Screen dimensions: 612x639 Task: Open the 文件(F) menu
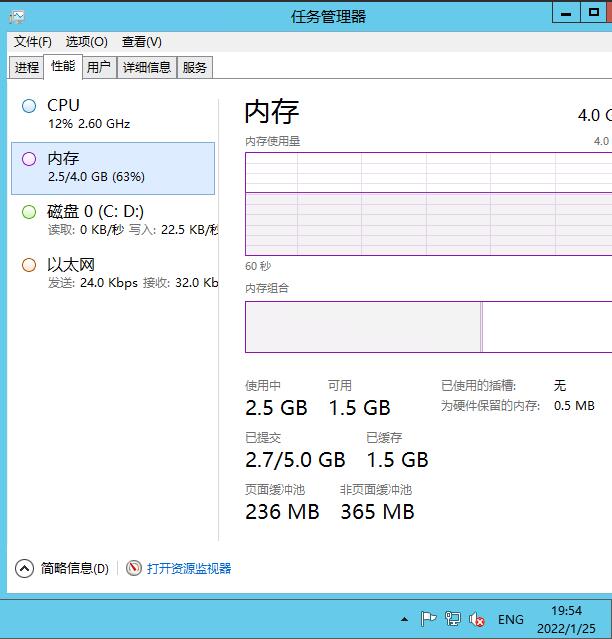pyautogui.click(x=33, y=42)
